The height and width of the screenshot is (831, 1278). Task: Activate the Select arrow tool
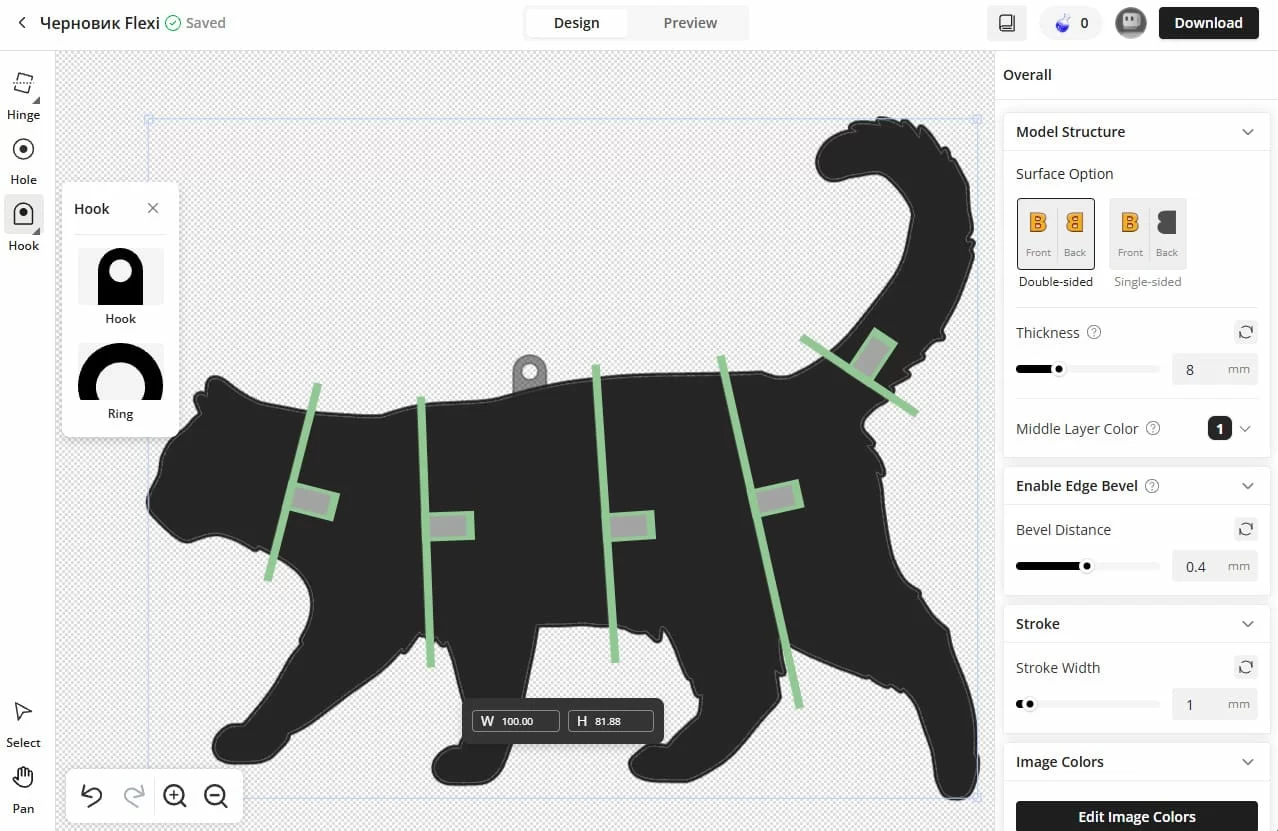point(23,723)
